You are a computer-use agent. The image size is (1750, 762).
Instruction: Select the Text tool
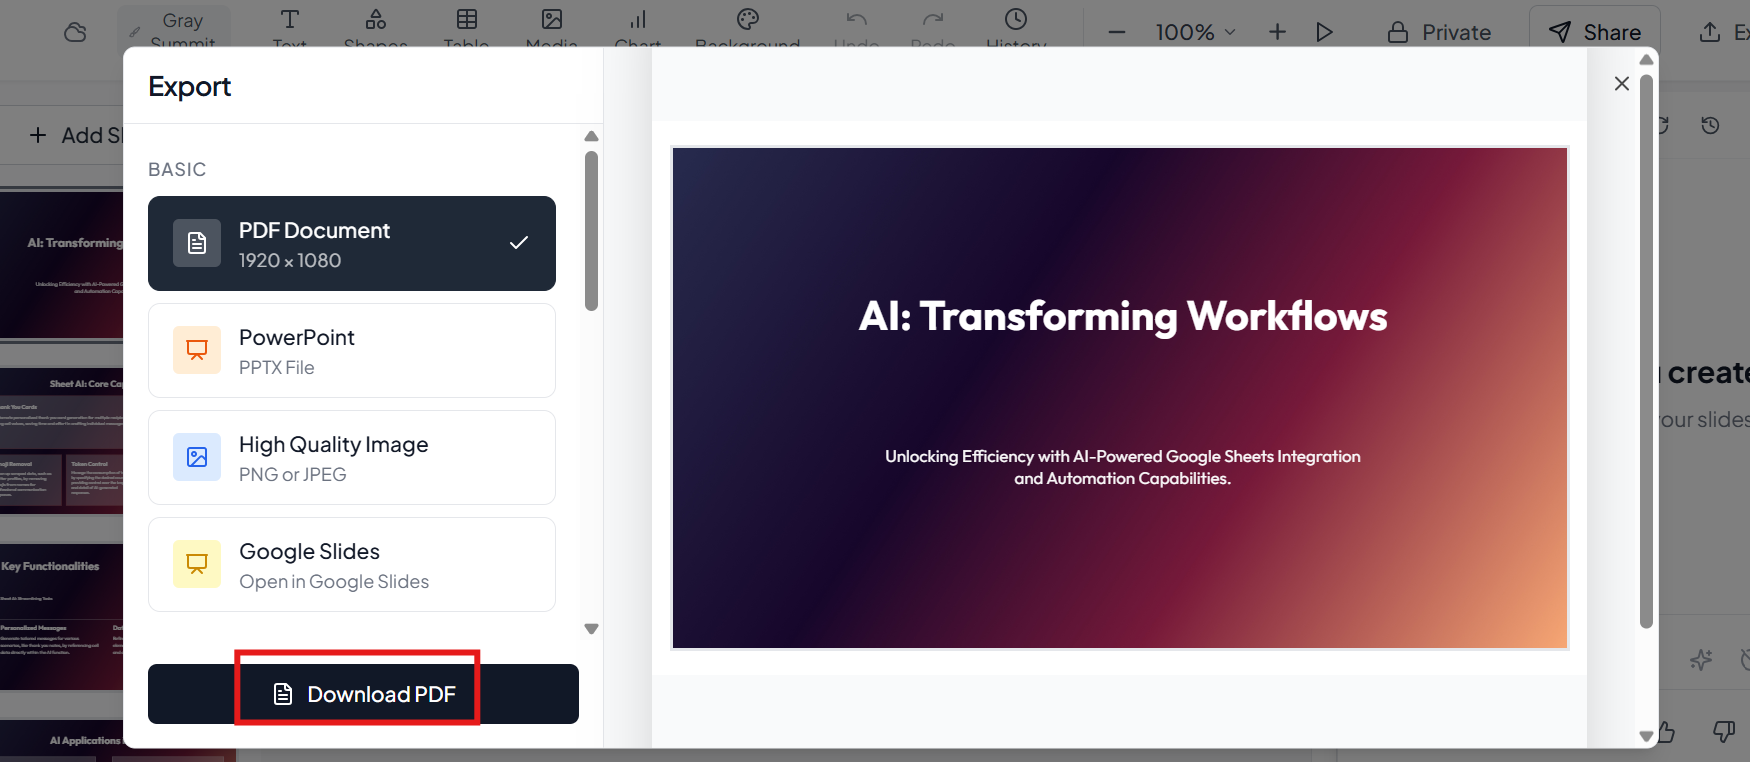click(290, 28)
